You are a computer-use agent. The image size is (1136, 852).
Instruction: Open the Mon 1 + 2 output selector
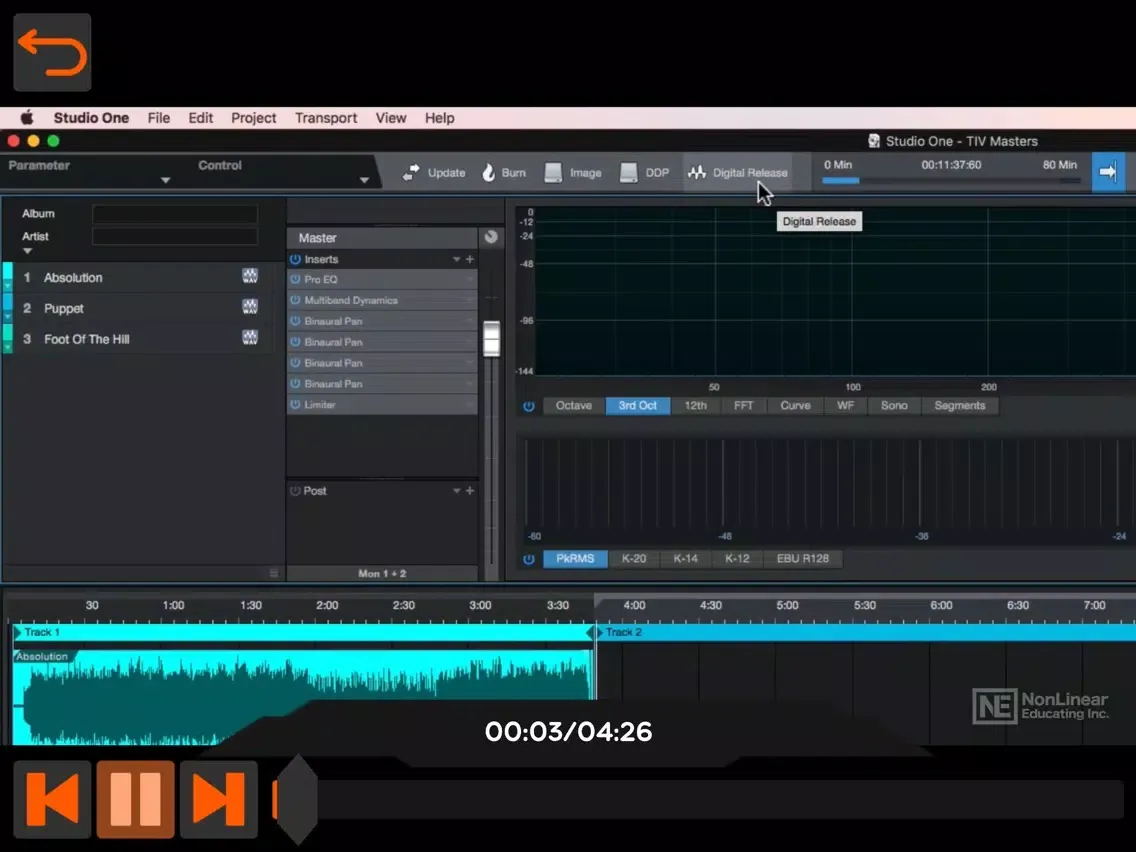[x=382, y=573]
